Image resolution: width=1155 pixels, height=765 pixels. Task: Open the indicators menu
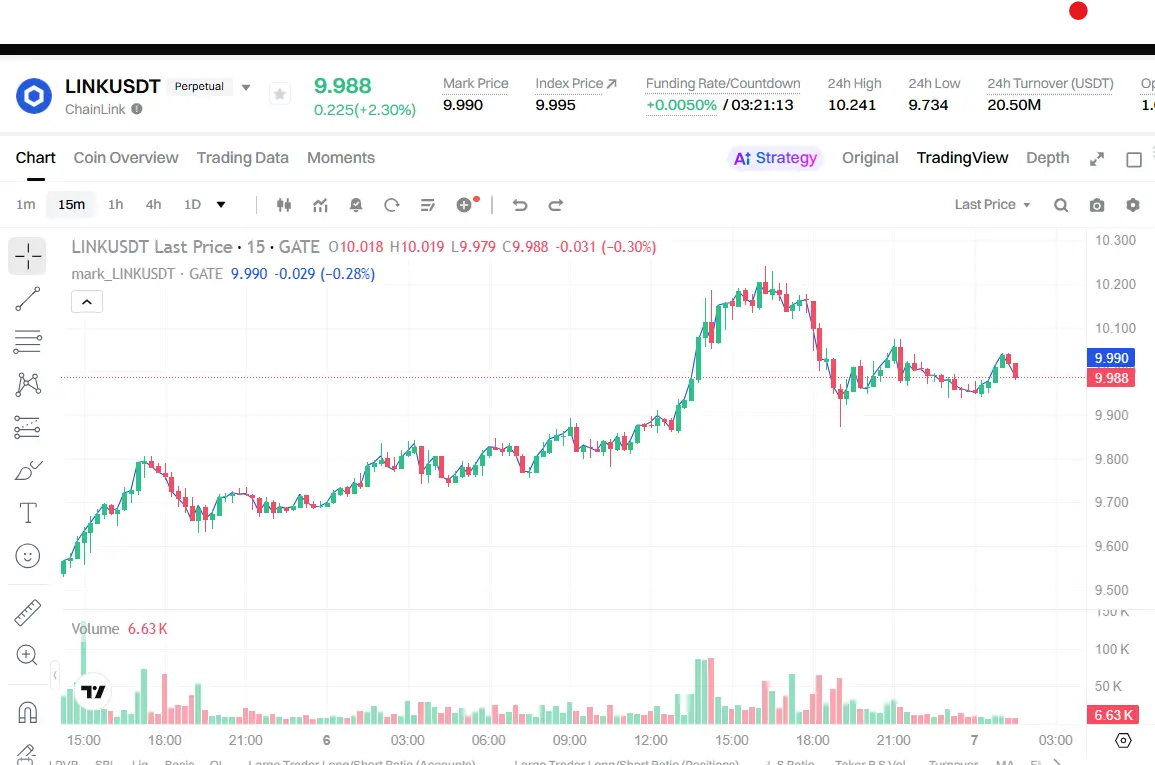tap(320, 205)
